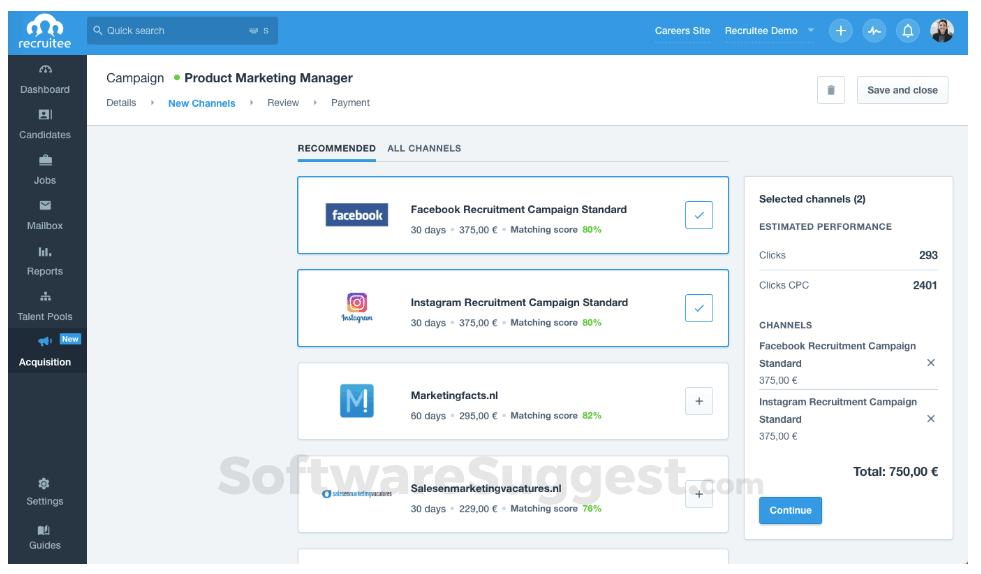This screenshot has height=574, width=981.
Task: Add Marketingfacts.nl channel
Action: (x=699, y=401)
